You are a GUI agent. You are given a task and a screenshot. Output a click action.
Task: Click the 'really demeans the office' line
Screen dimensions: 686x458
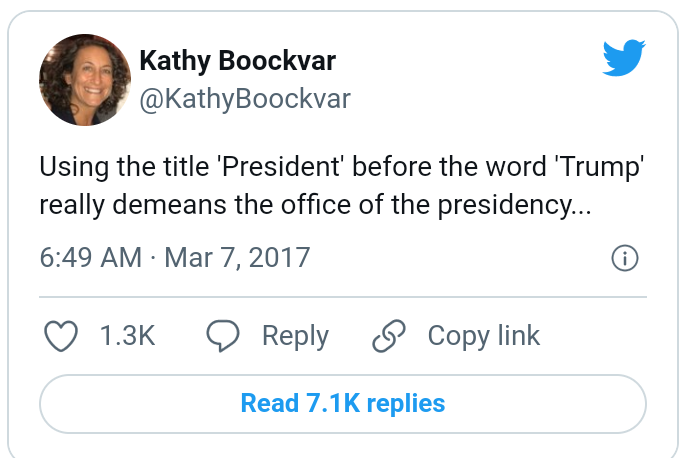[x=200, y=204]
